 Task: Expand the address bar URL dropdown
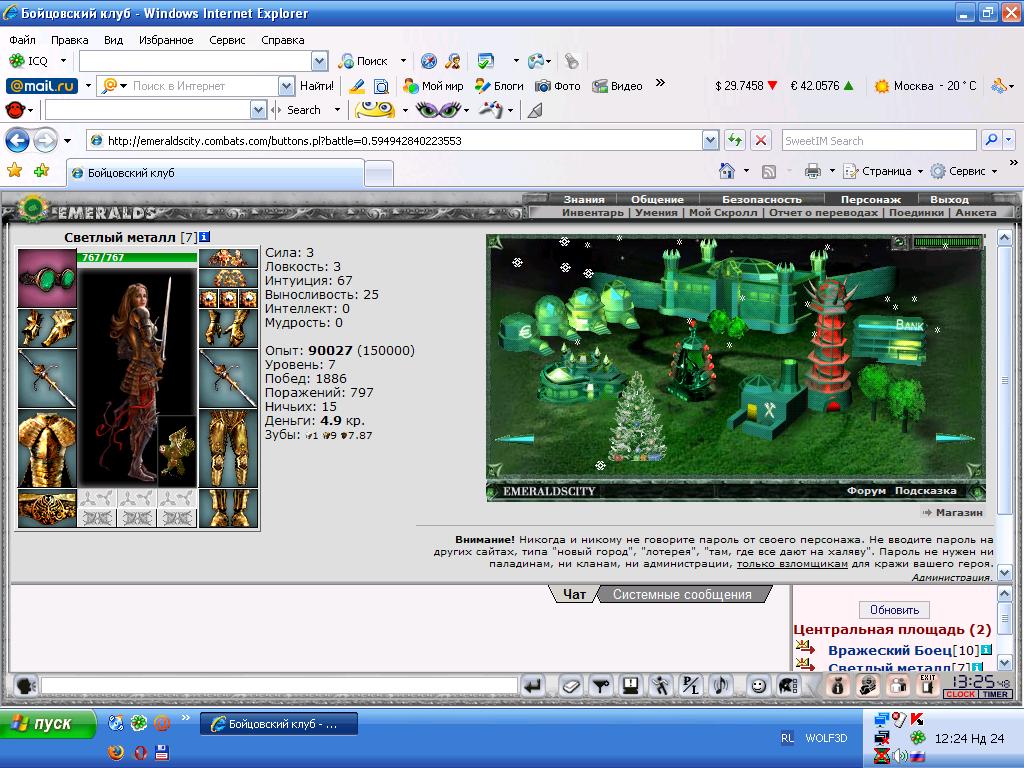click(711, 140)
